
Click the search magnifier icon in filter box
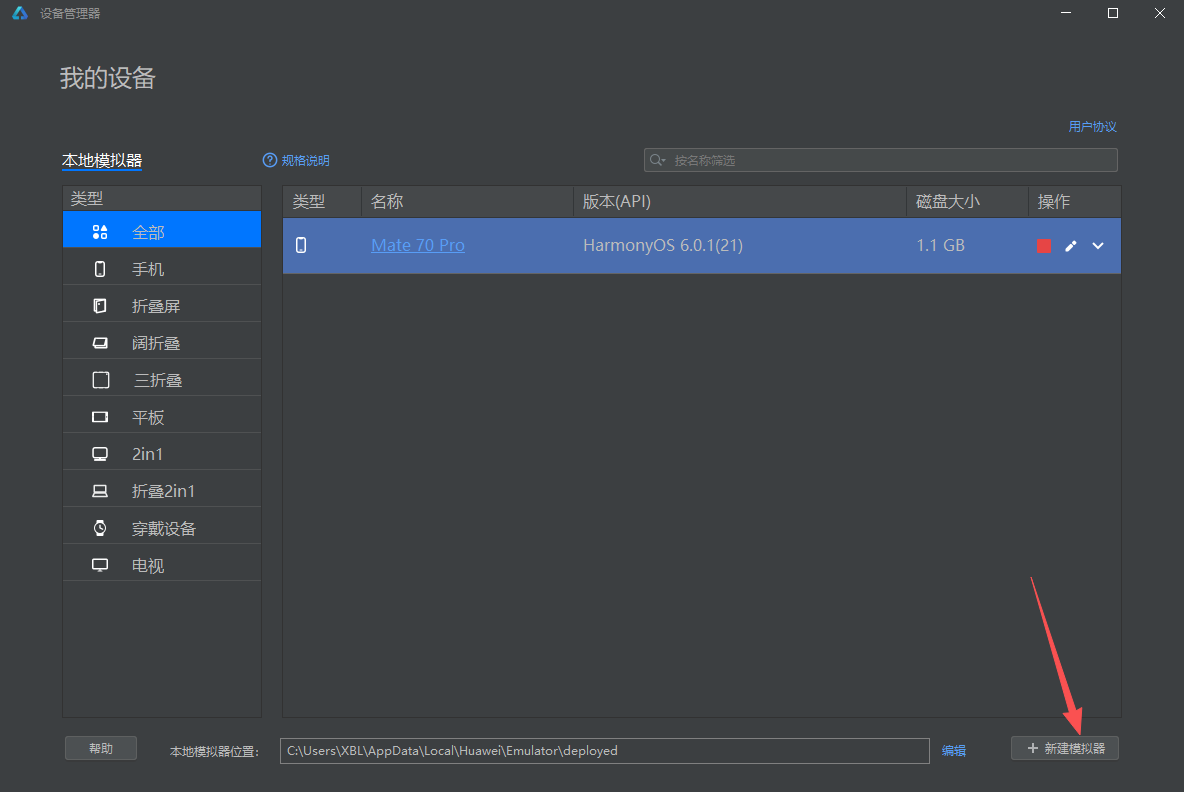point(657,160)
